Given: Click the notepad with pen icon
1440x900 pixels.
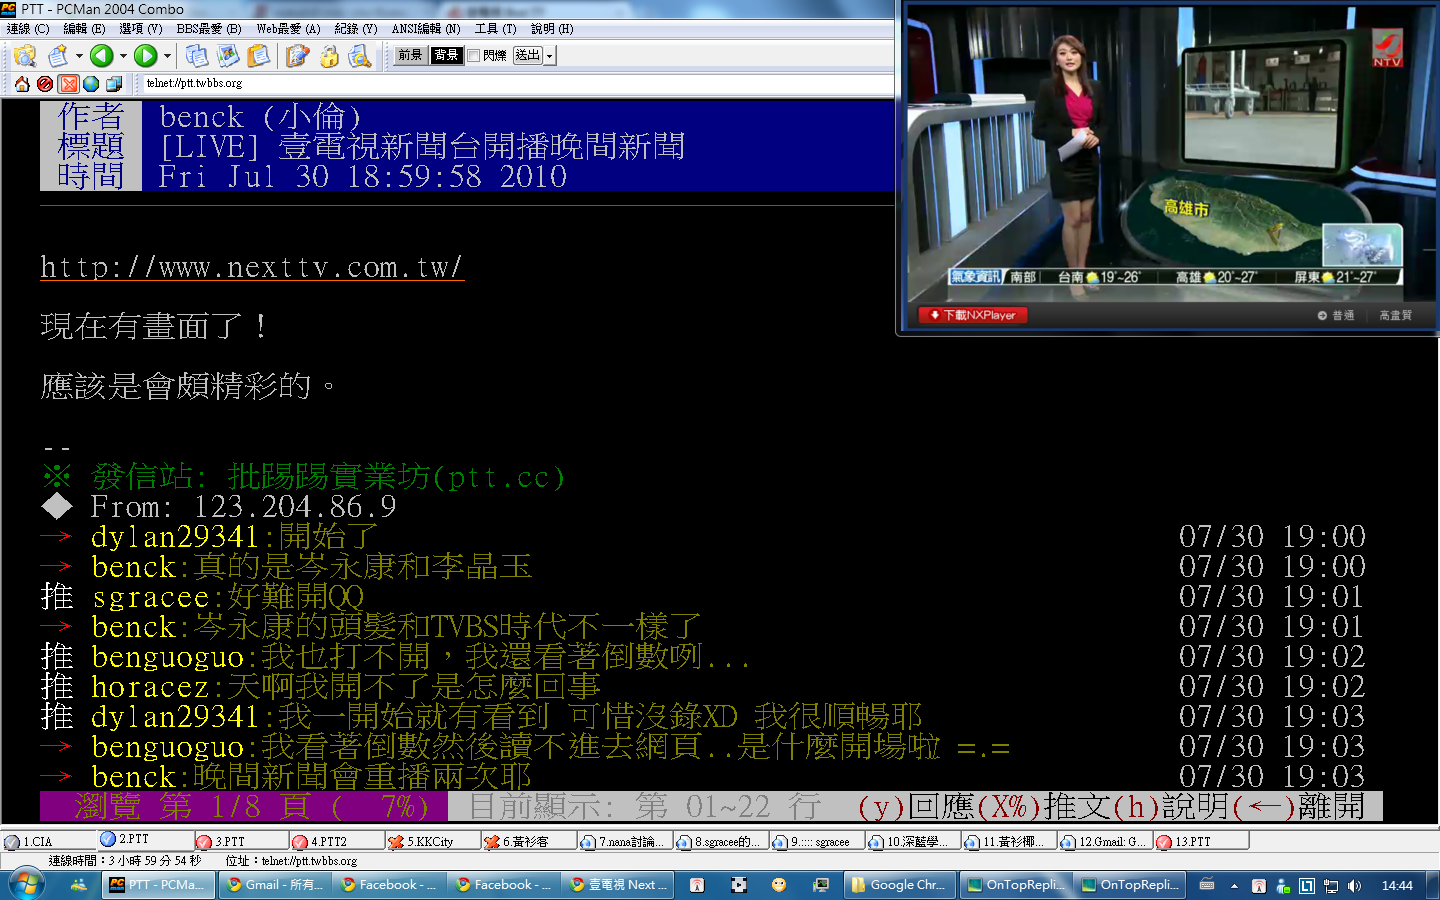Looking at the screenshot, I should coord(297,56).
